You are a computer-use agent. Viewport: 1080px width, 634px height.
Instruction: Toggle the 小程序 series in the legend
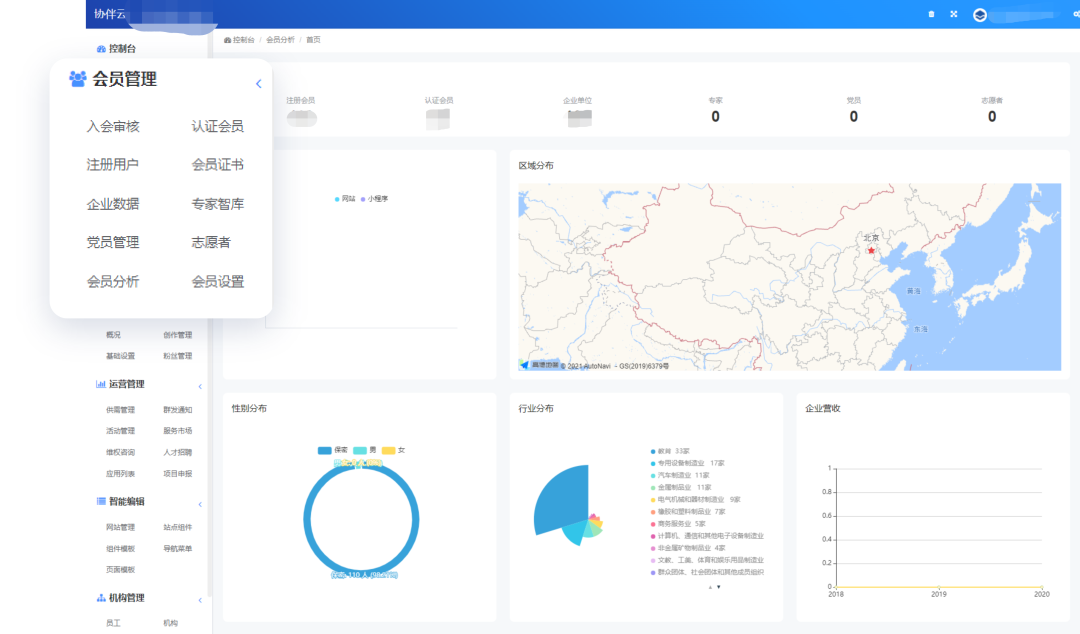(x=379, y=199)
